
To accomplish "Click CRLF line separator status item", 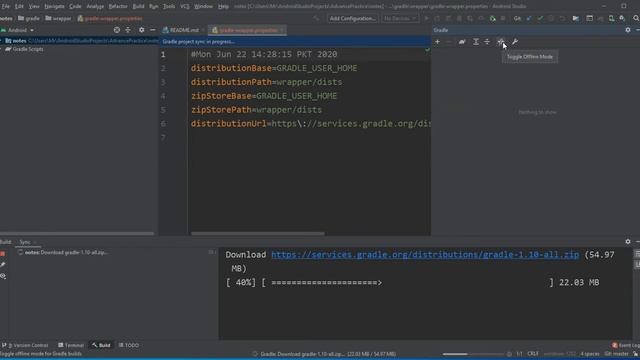I will (533, 354).
